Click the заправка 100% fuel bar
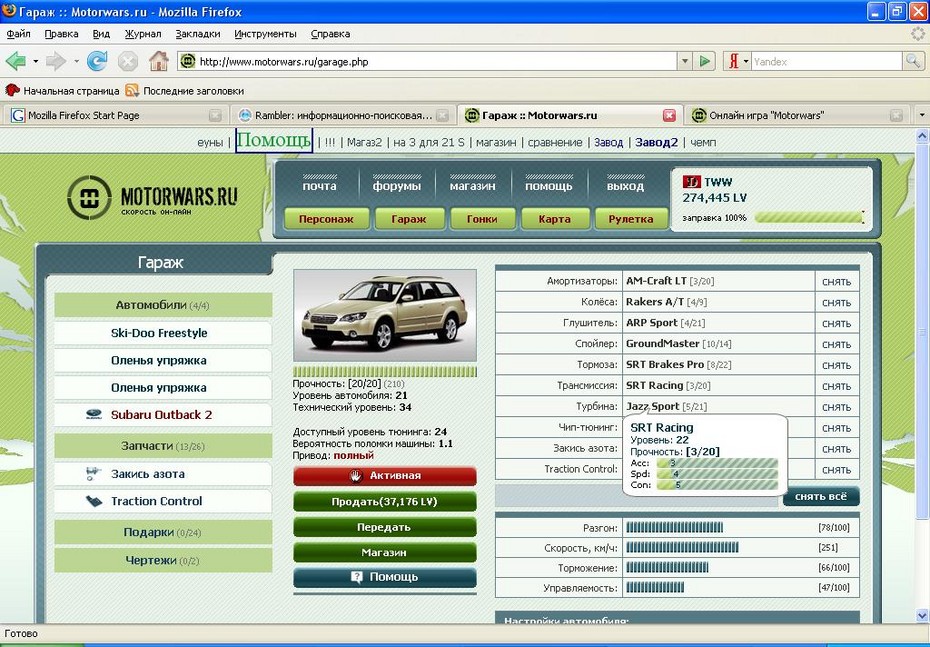Viewport: 930px width, 647px height. pyautogui.click(x=808, y=218)
